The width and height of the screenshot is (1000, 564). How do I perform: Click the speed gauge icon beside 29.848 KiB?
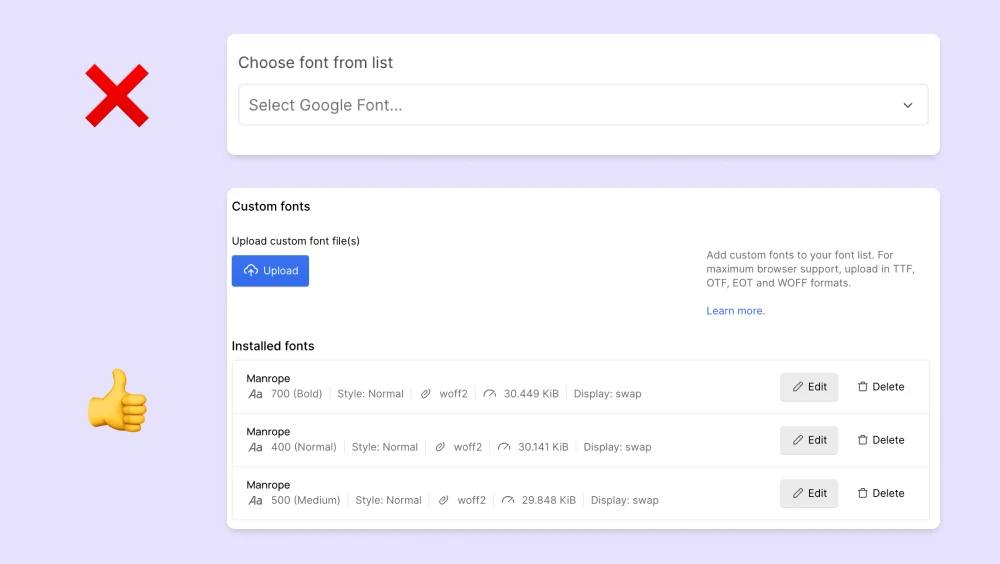coord(508,500)
